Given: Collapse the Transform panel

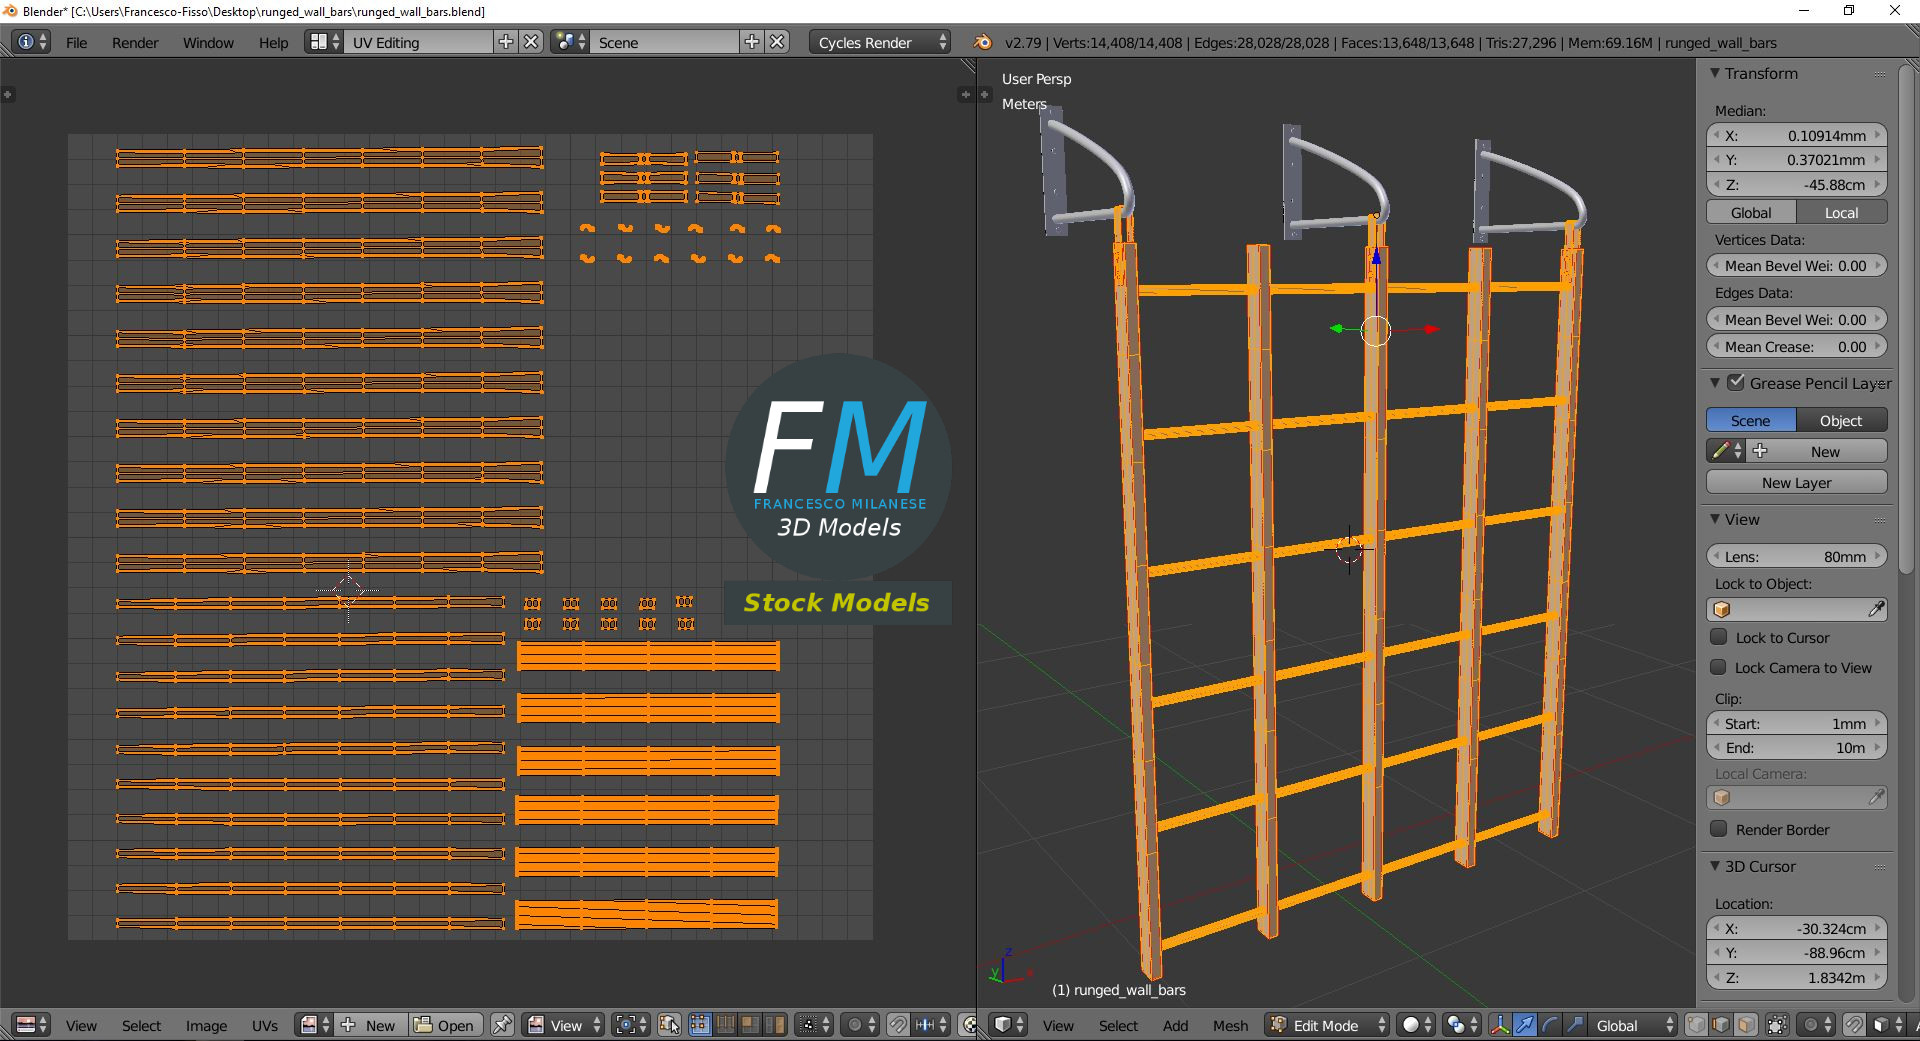Looking at the screenshot, I should (x=1715, y=73).
